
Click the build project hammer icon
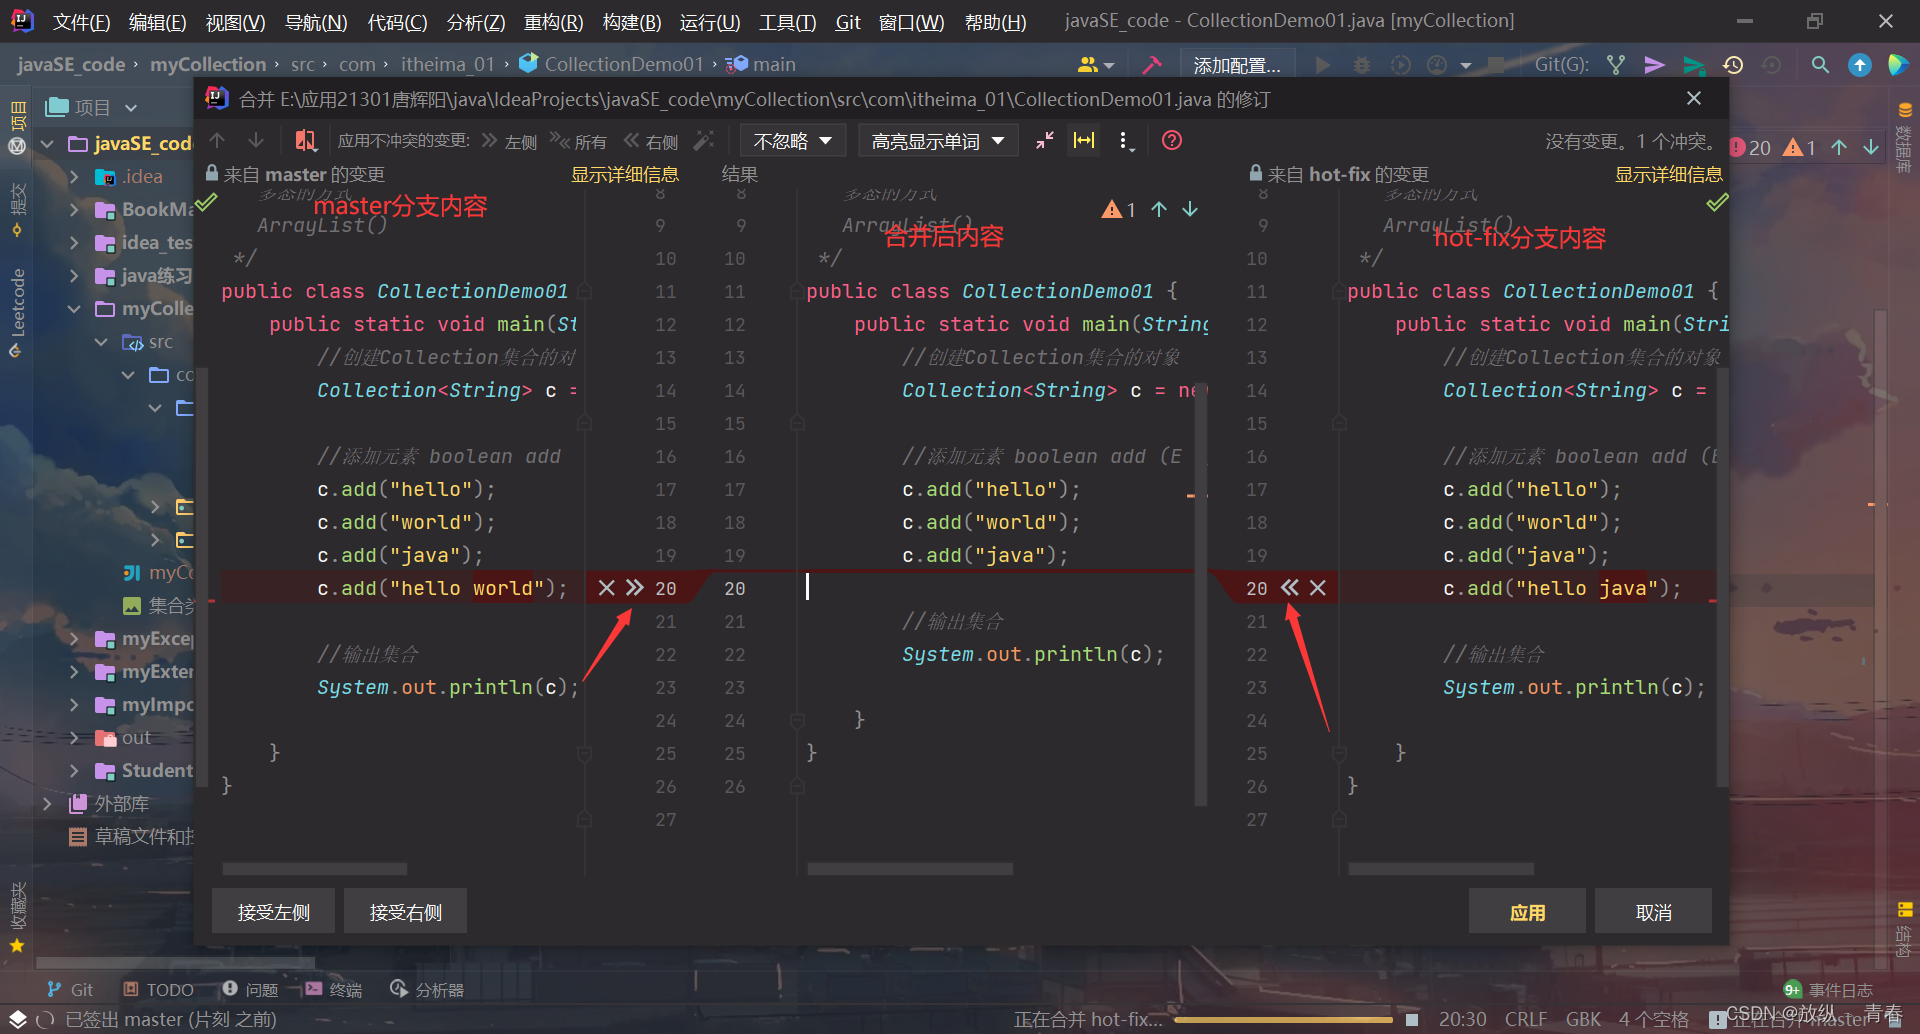(1152, 65)
